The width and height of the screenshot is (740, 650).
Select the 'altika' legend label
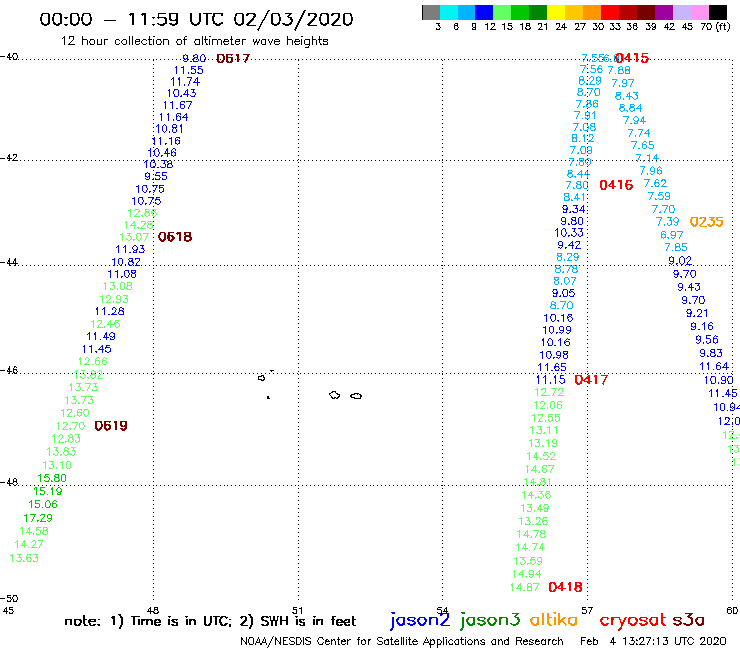pos(554,620)
